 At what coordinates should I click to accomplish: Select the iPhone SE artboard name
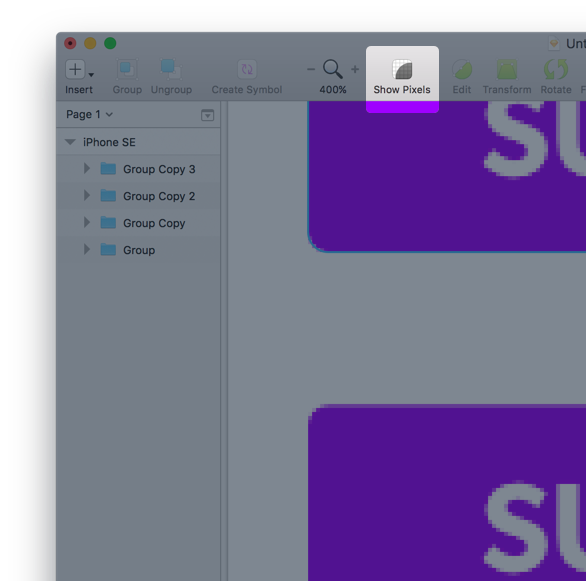pos(109,142)
